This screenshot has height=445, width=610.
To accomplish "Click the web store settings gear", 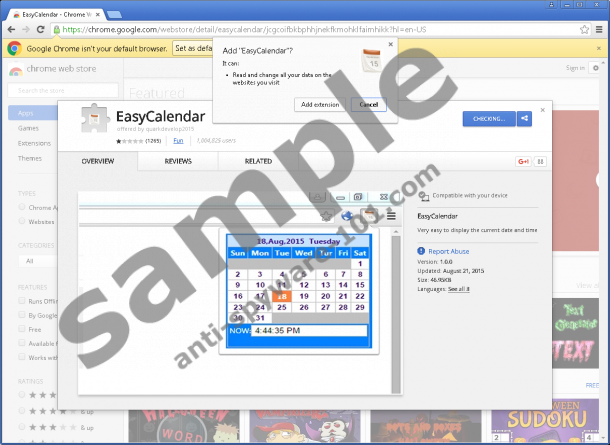I will point(597,68).
